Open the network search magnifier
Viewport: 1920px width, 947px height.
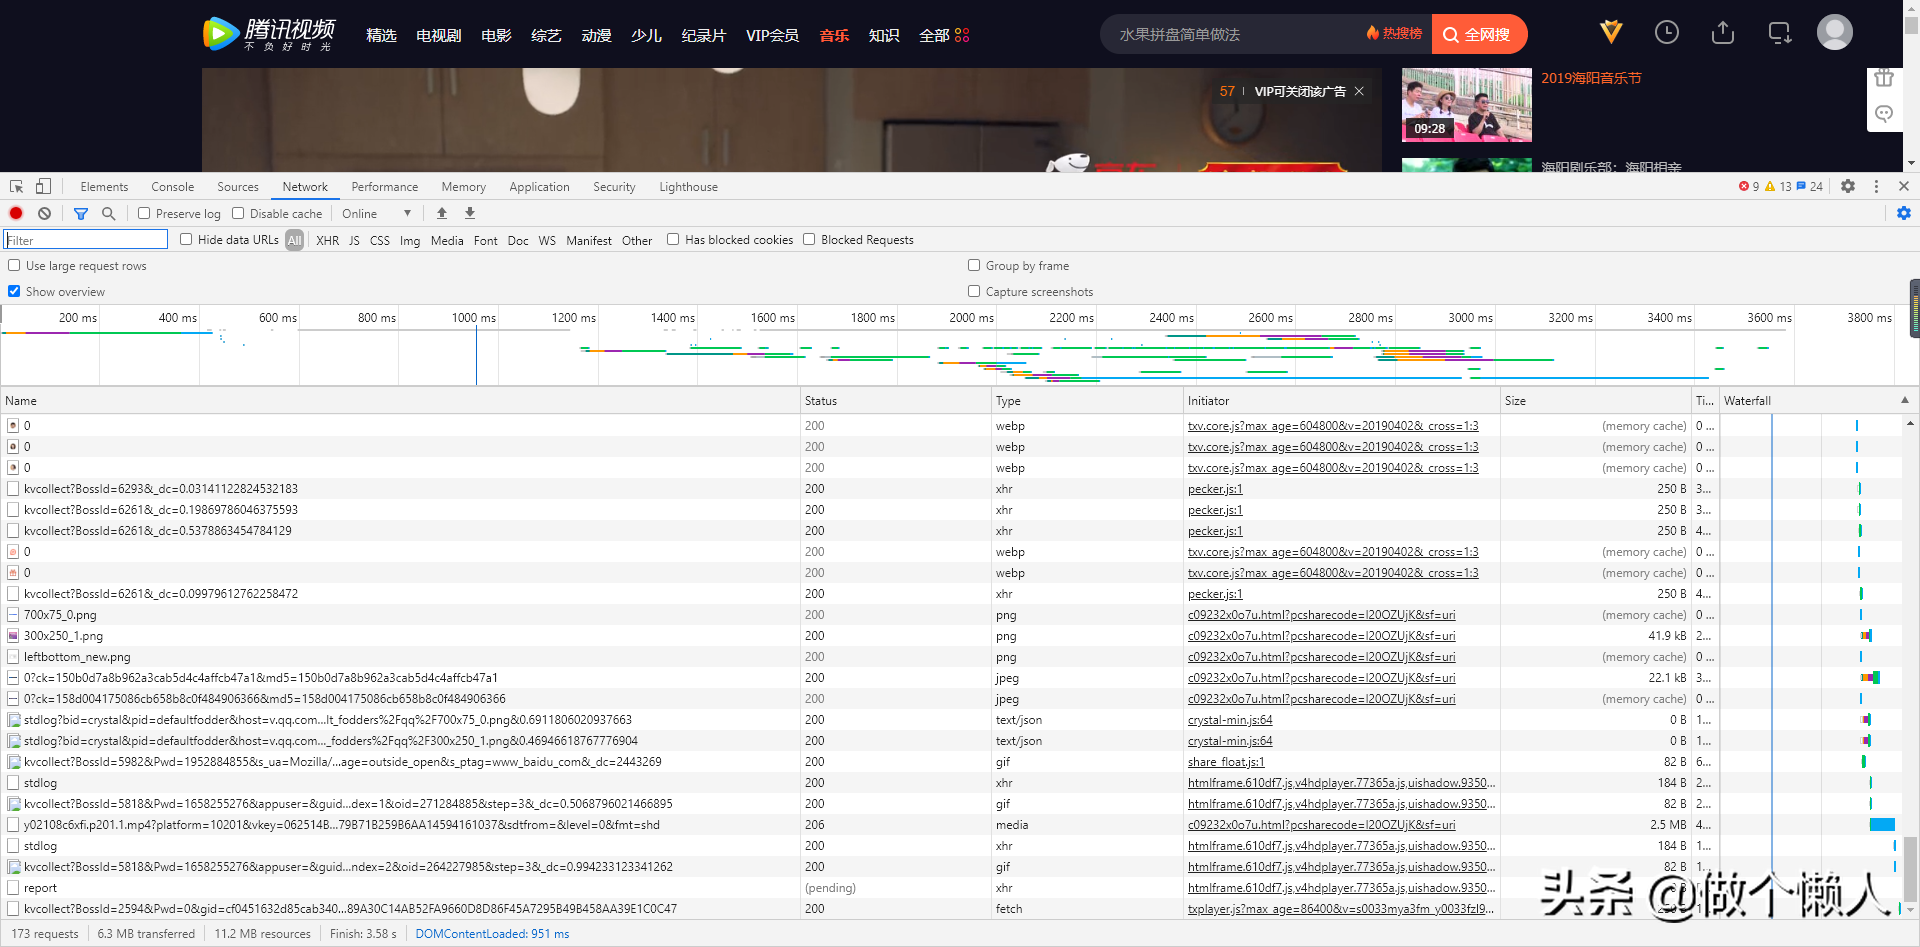pos(108,213)
